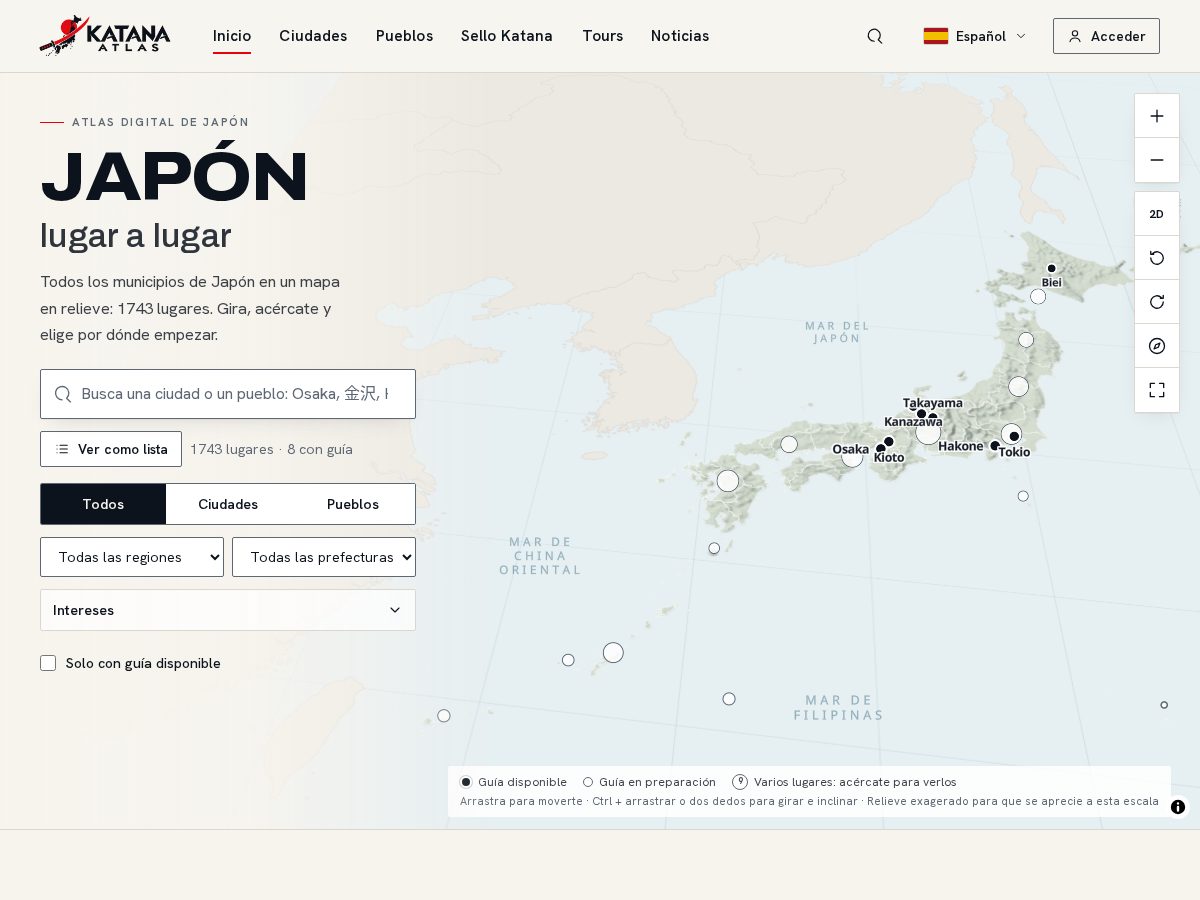1200x900 pixels.
Task: Open the search magnifier in the header
Action: click(x=875, y=36)
